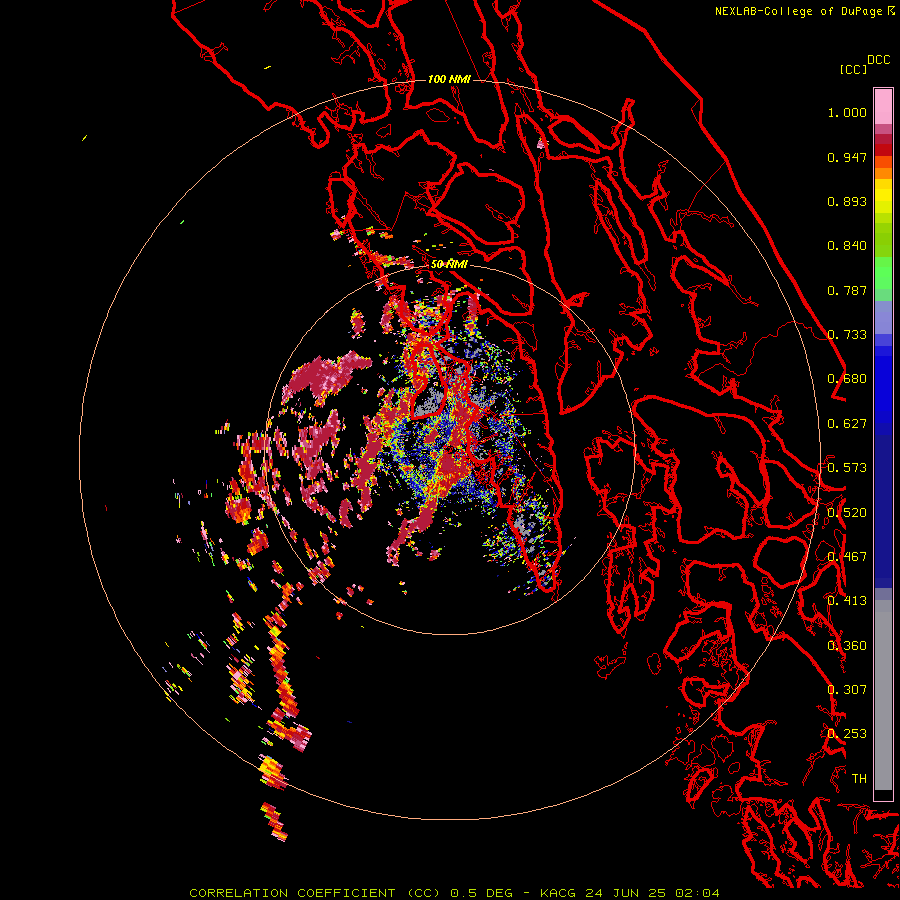This screenshot has height=900, width=900.
Task: Click the 50 NMI range ring label
Action: [x=449, y=264]
